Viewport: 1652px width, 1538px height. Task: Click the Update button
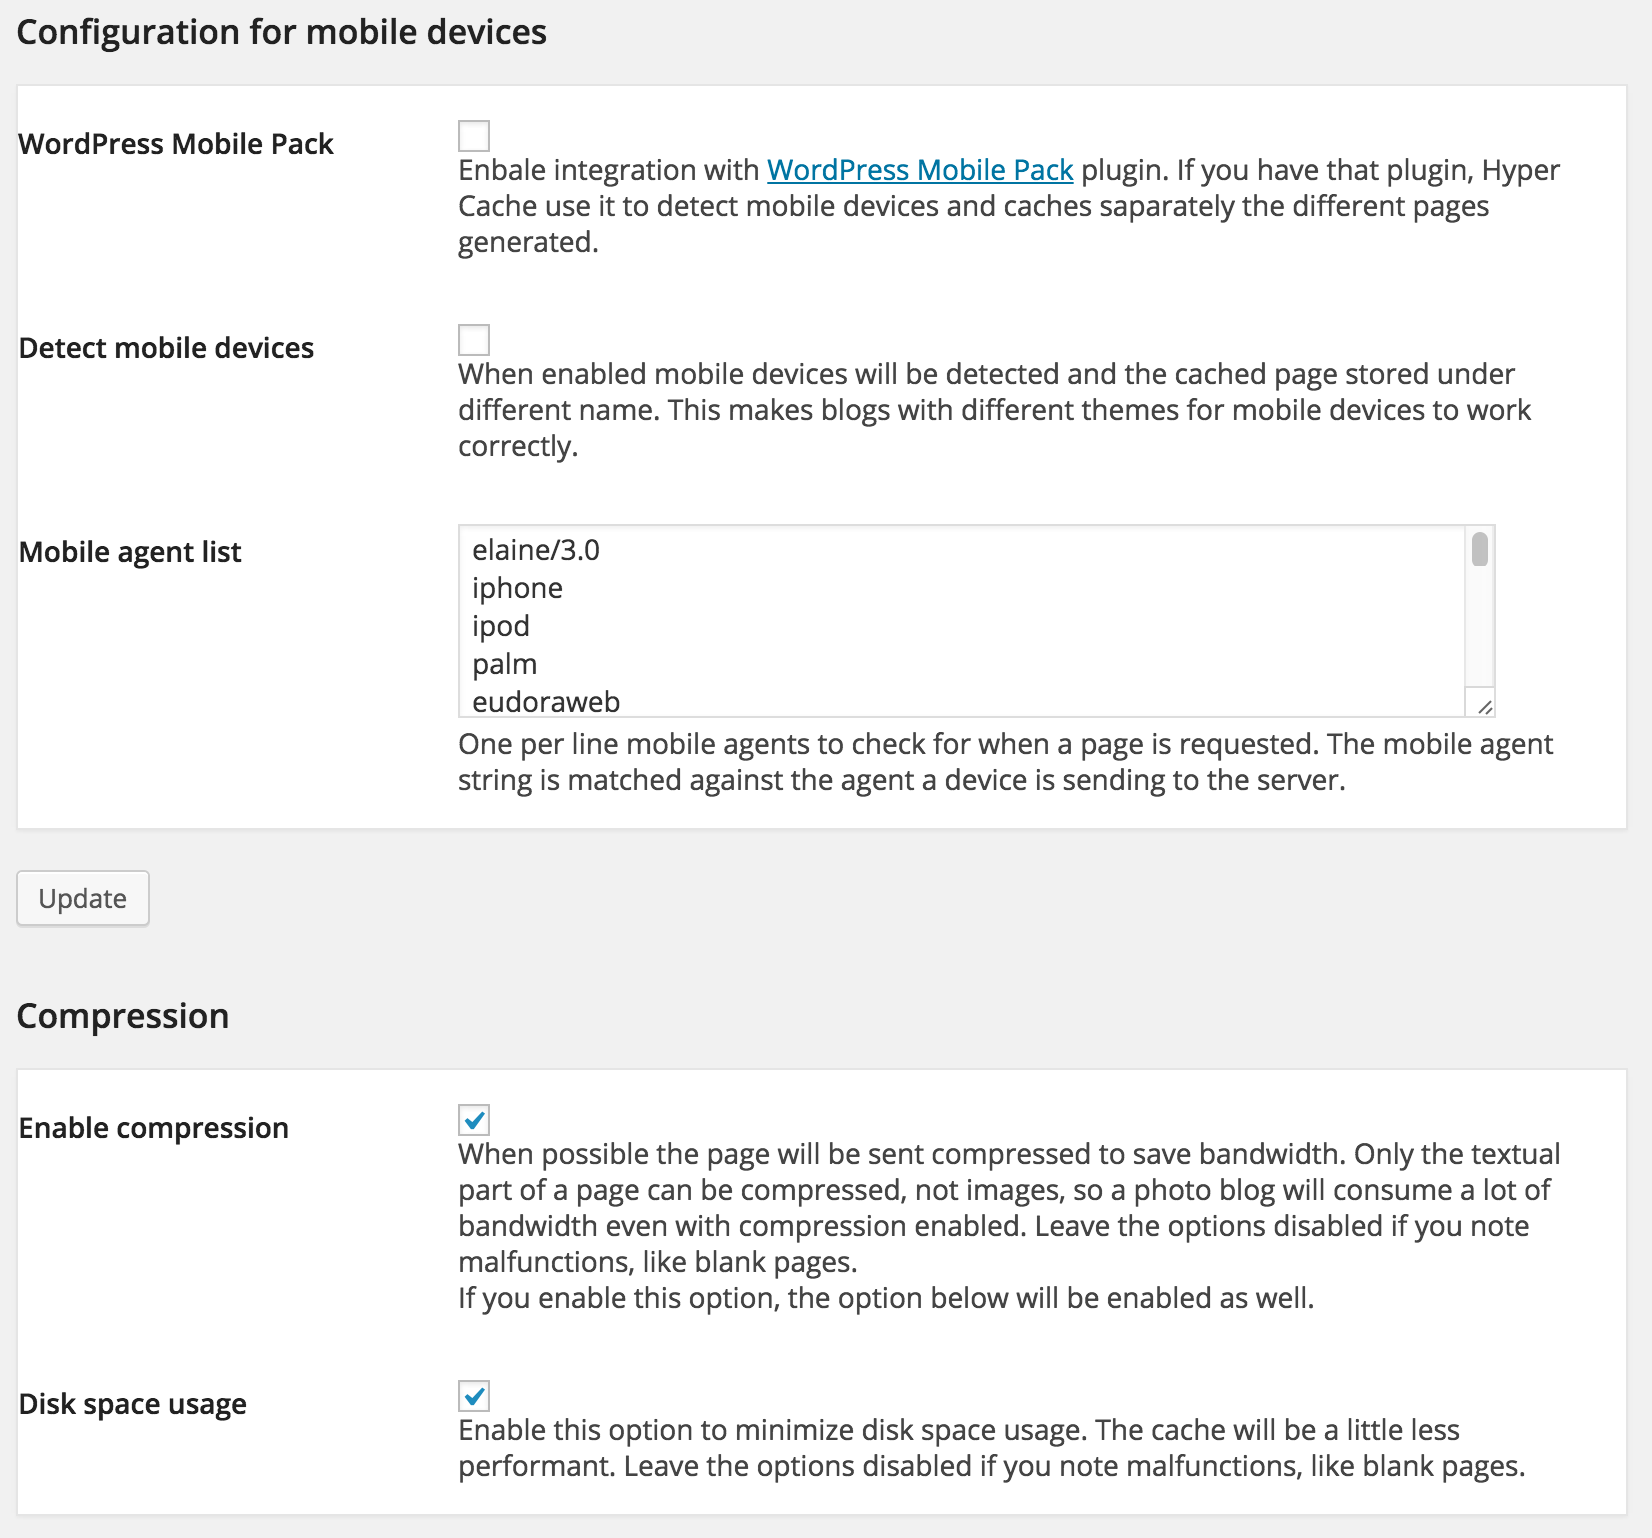83,898
